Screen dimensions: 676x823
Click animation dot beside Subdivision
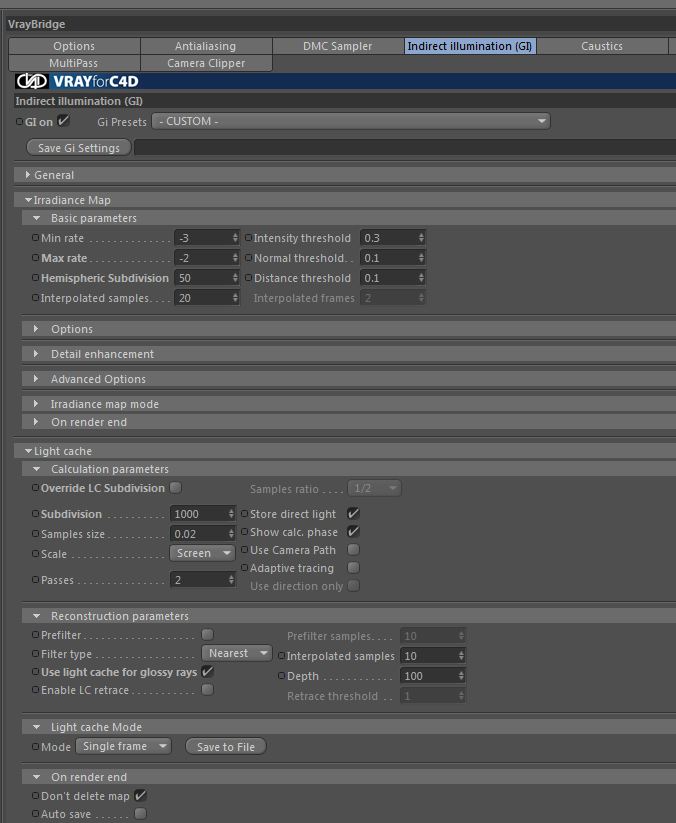[x=36, y=513]
